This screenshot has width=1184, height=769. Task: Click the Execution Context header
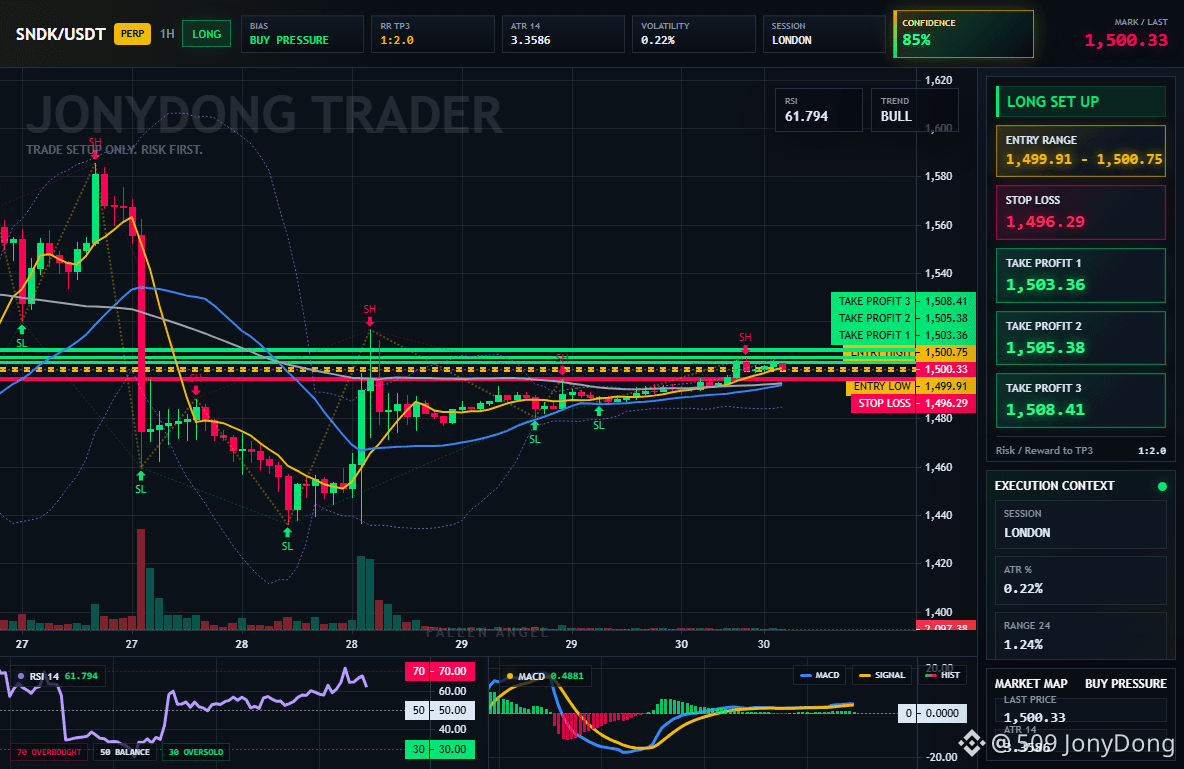pyautogui.click(x=1054, y=486)
